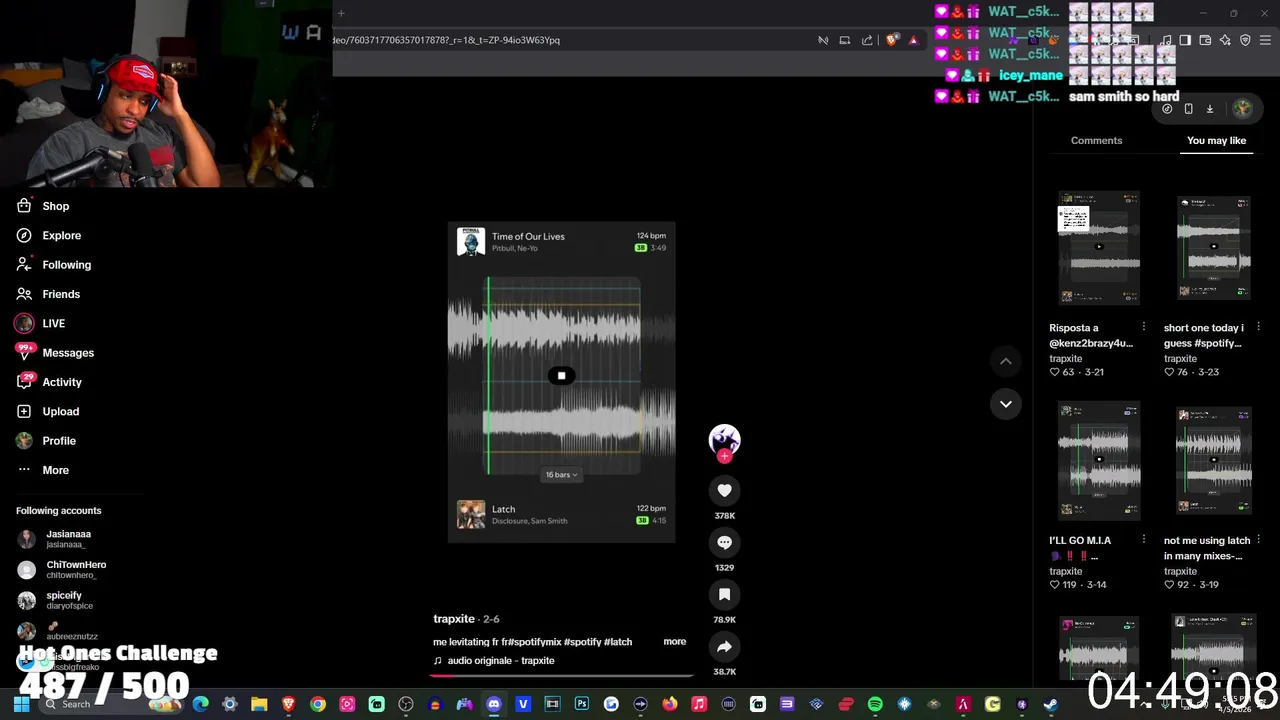Click the browser share page icon
The height and width of the screenshot is (720, 1280).
click(867, 40)
